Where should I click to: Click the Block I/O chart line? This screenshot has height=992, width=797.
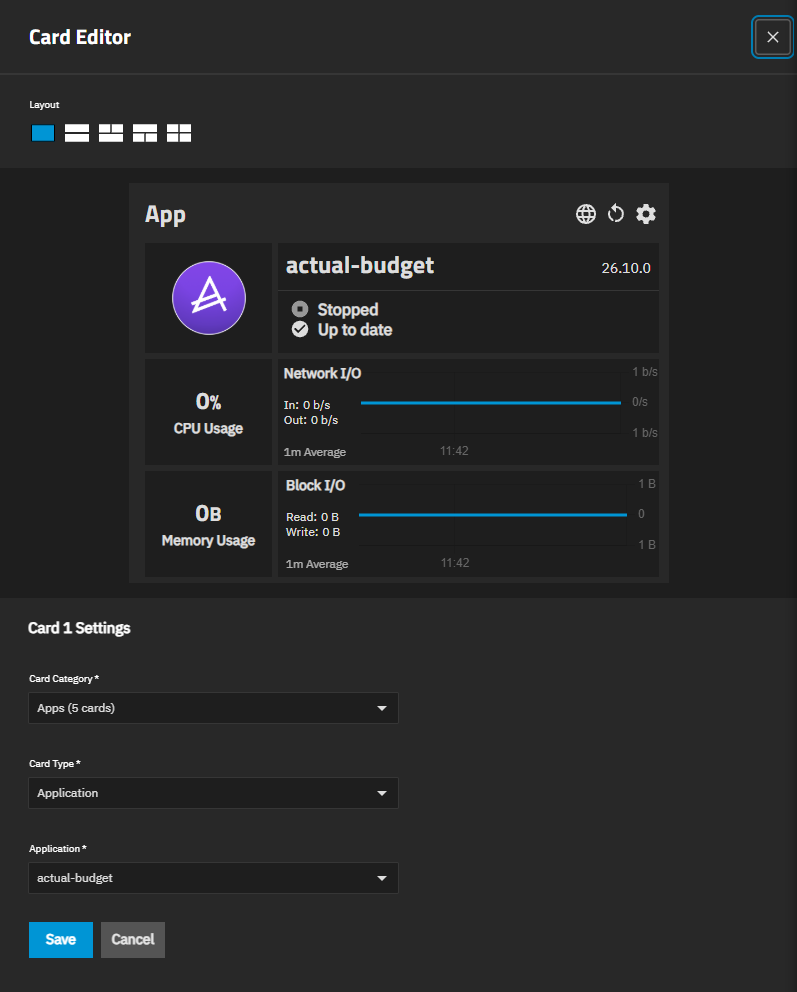tap(493, 515)
